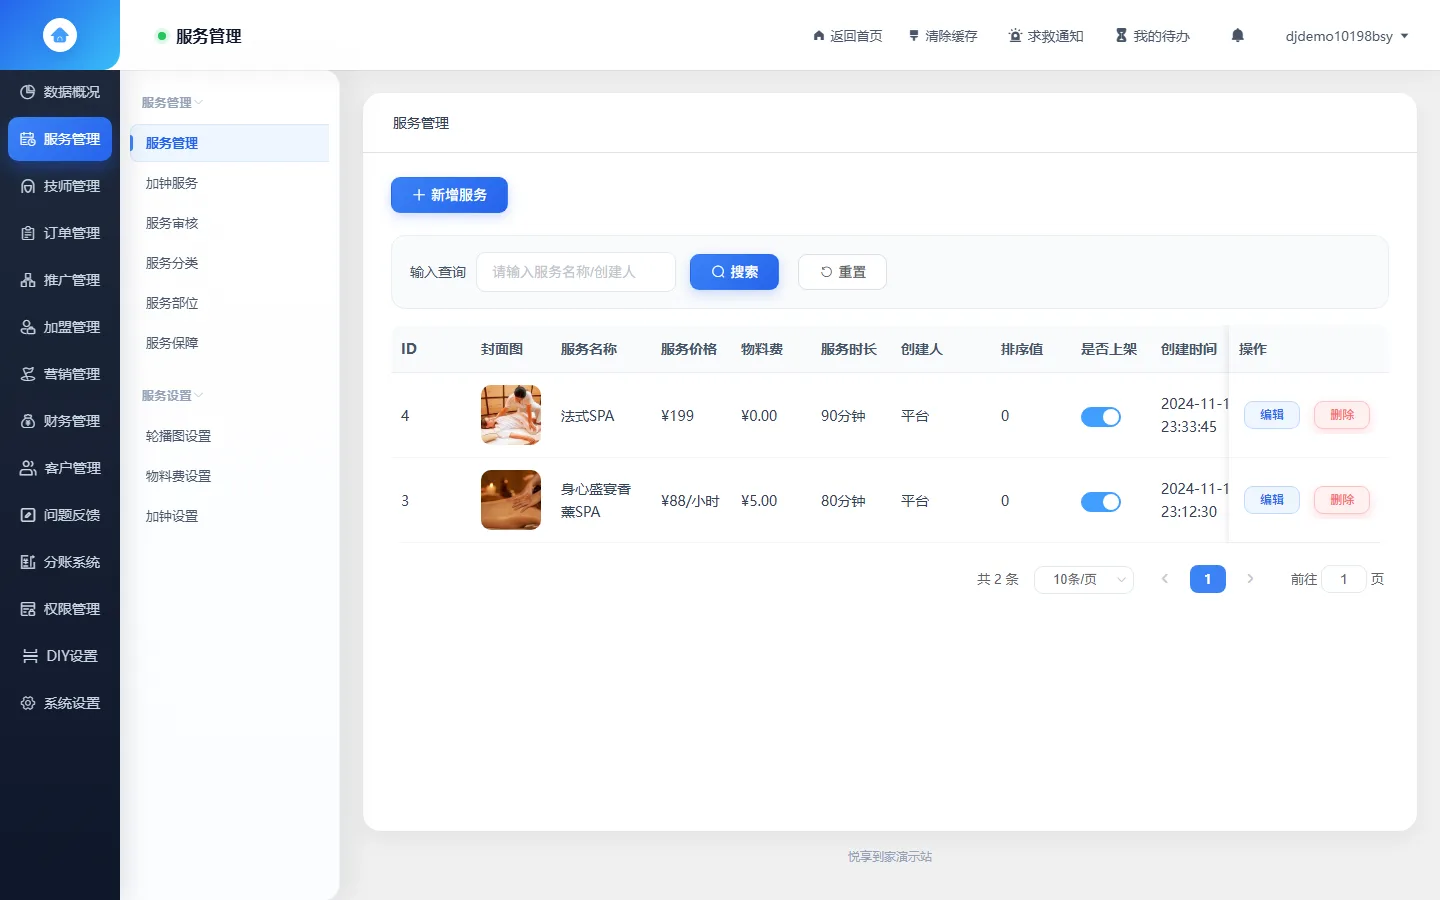The height and width of the screenshot is (900, 1440).
Task: Open 分账系统 sidebar entry
Action: click(60, 562)
